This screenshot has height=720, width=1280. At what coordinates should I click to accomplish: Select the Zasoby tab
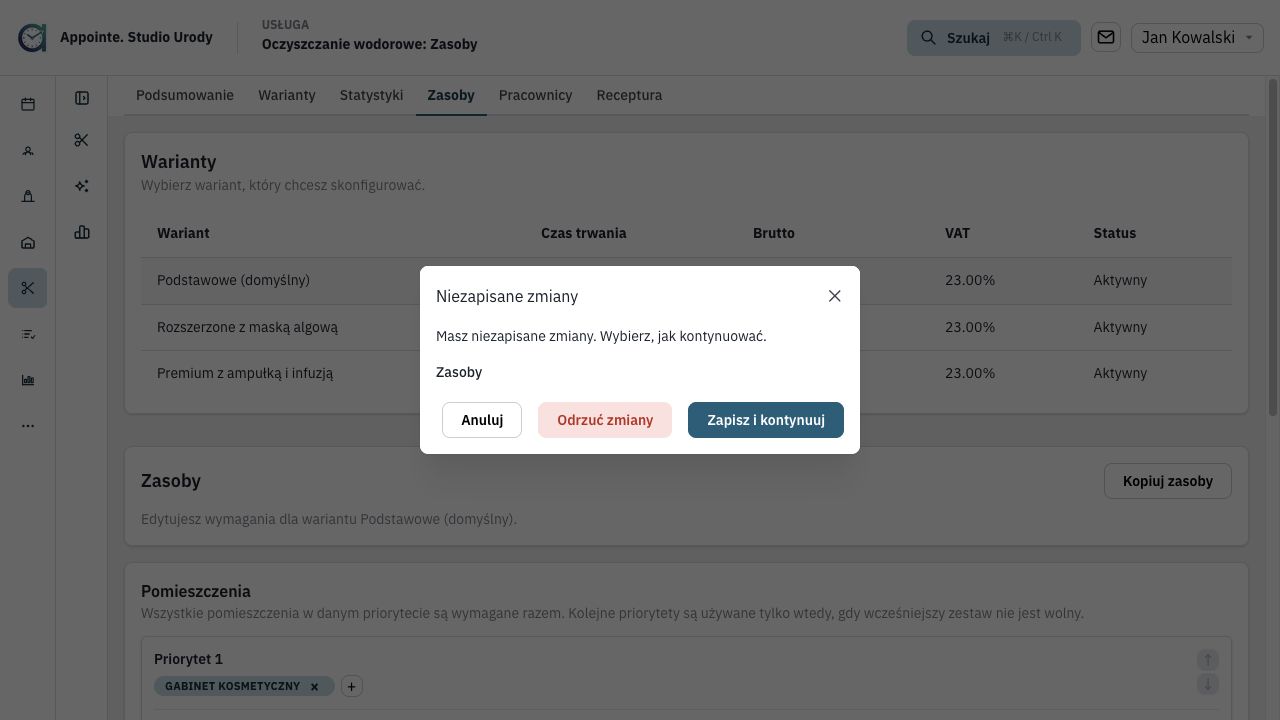[x=451, y=95]
